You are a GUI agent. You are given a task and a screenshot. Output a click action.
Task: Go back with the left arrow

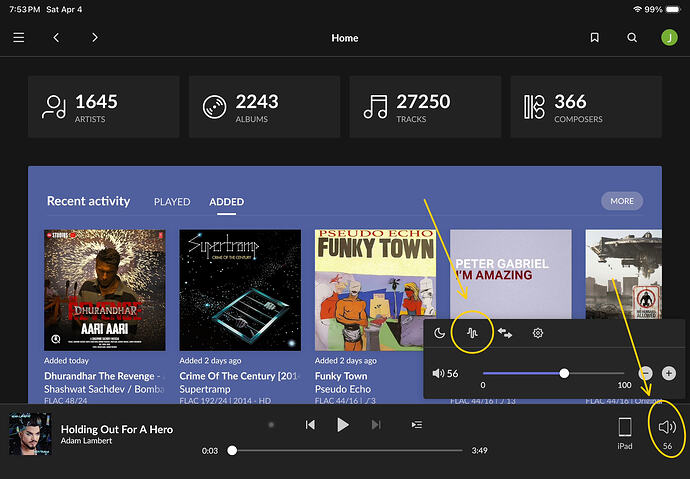coord(56,37)
